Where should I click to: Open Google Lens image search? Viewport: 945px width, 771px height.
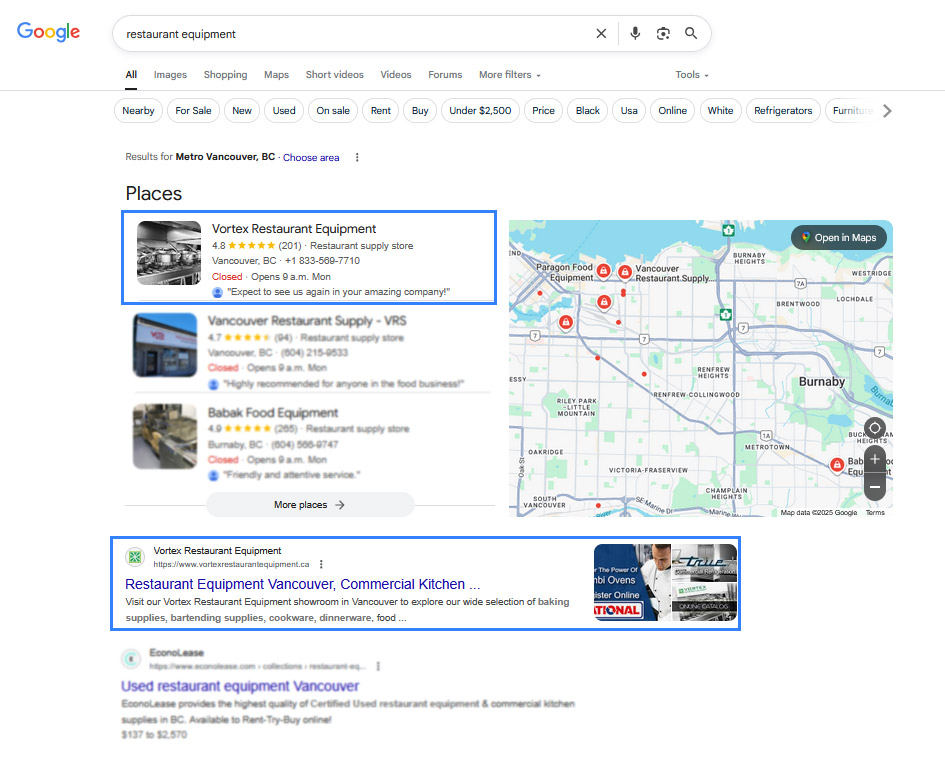point(662,34)
